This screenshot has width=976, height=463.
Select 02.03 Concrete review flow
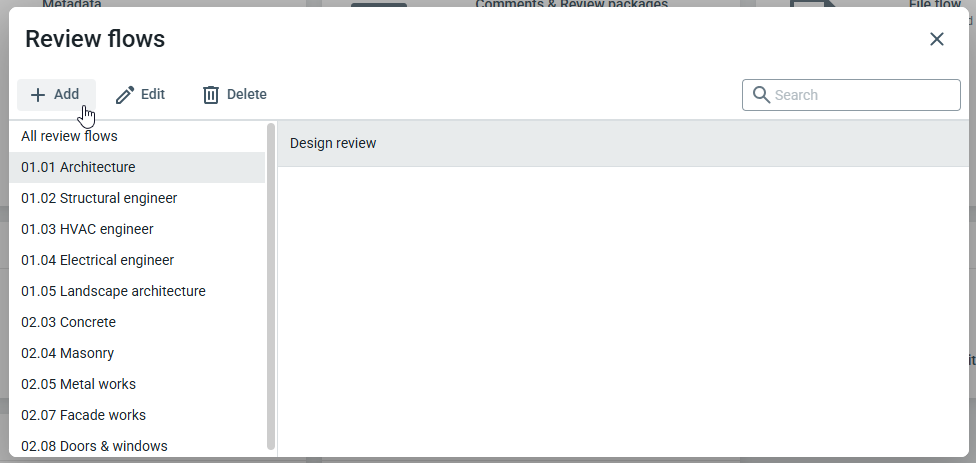68,322
